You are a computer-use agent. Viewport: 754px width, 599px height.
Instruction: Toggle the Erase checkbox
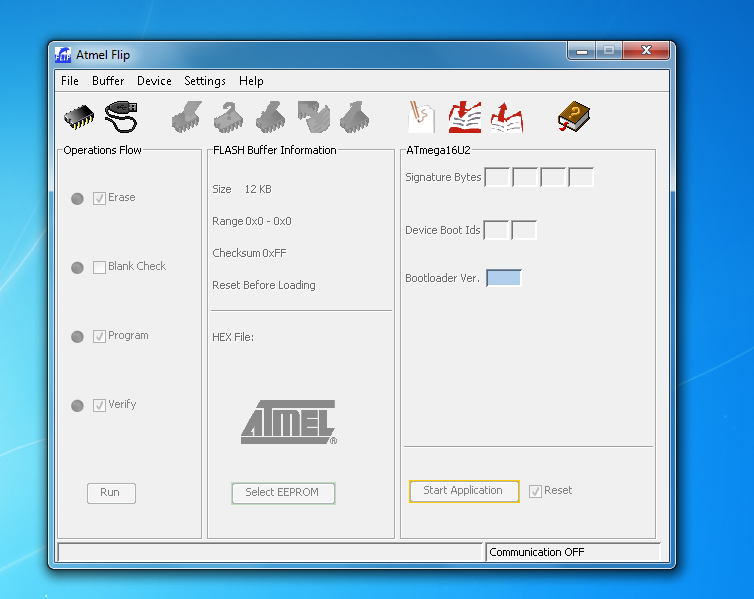point(99,198)
